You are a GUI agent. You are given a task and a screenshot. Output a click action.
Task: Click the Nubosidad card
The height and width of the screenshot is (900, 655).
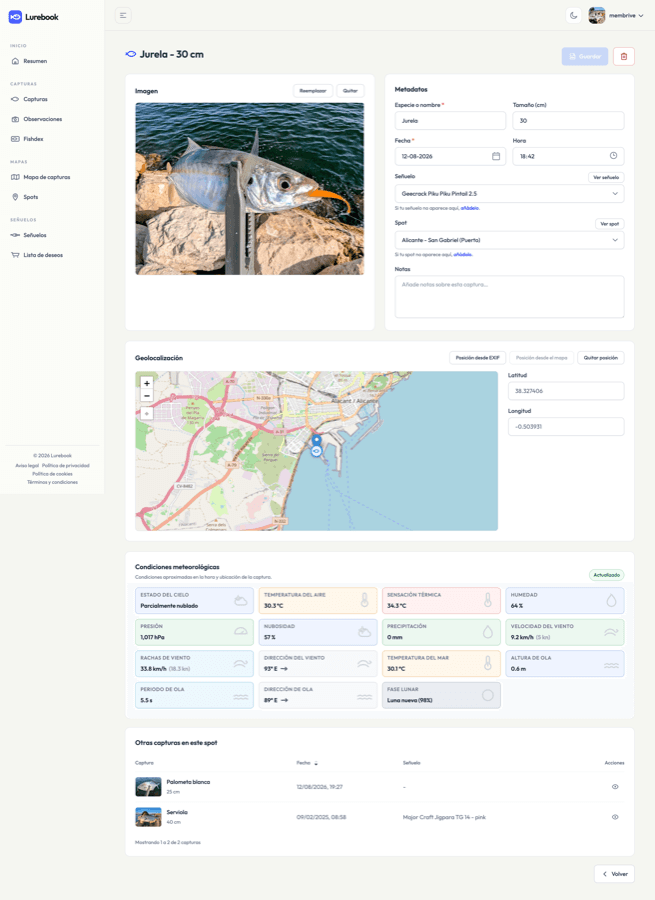(317, 632)
